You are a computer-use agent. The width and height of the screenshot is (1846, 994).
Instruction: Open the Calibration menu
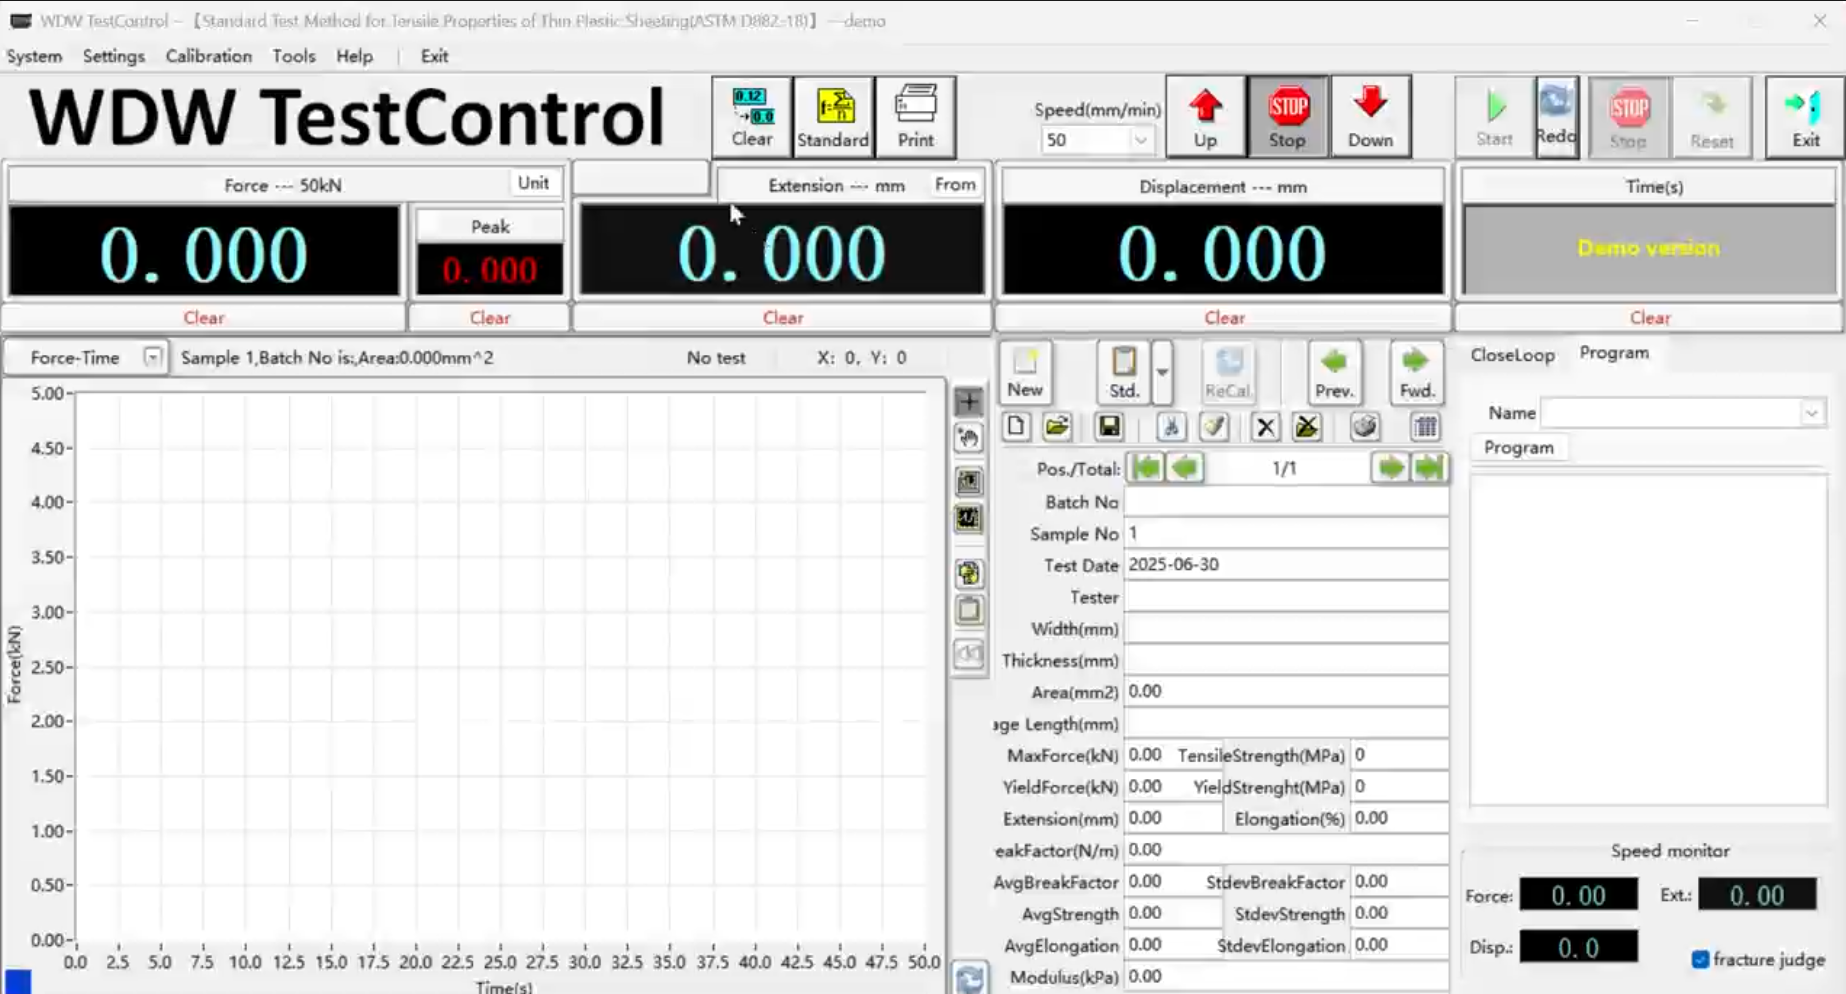pyautogui.click(x=208, y=56)
